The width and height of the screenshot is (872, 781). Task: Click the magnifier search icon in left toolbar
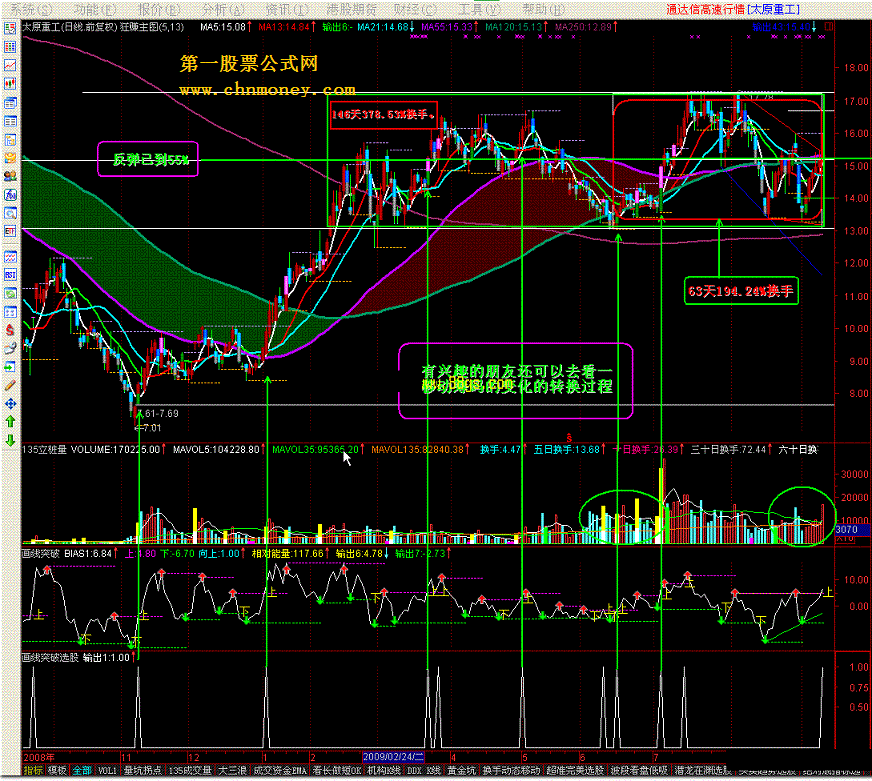[10, 213]
